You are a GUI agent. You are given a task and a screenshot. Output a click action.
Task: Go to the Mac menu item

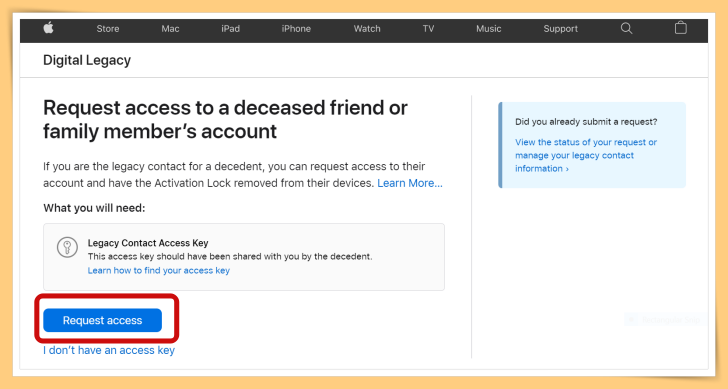[170, 29]
